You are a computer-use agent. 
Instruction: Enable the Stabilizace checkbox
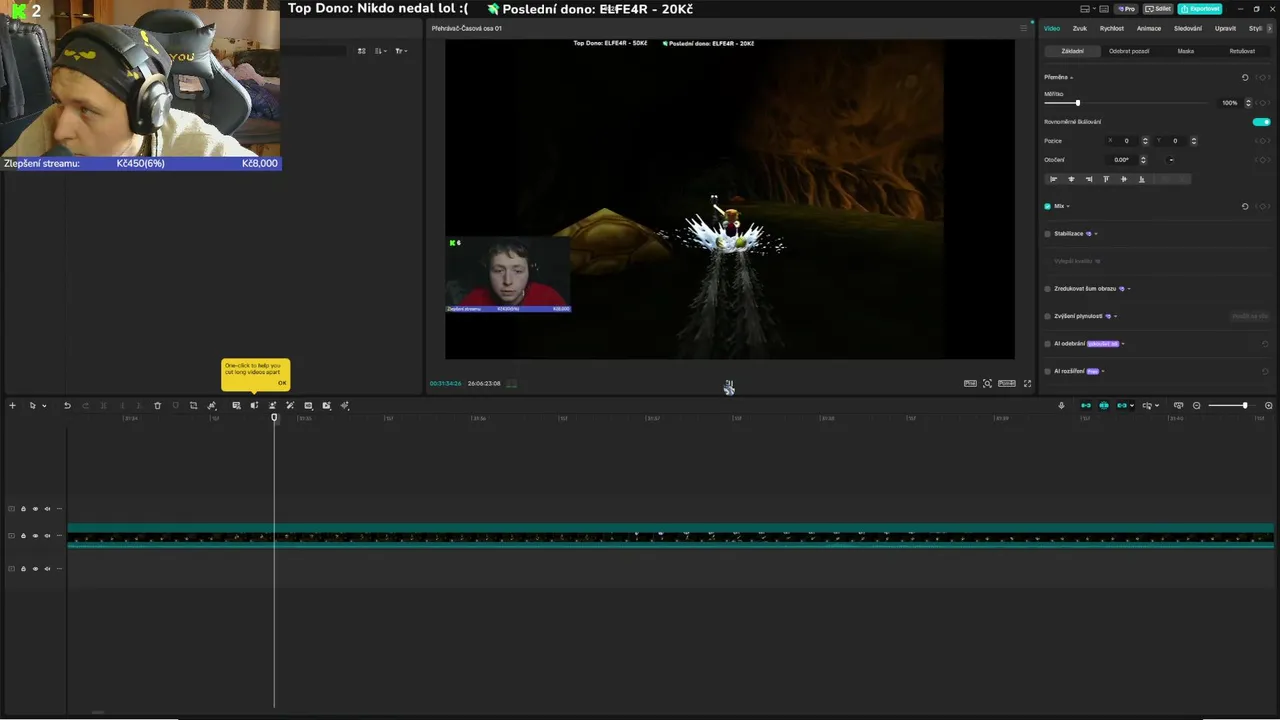[1047, 234]
